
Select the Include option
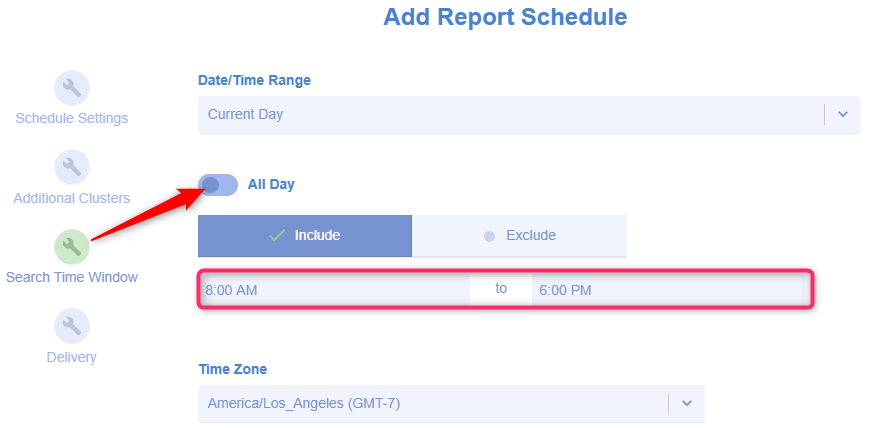(x=305, y=236)
